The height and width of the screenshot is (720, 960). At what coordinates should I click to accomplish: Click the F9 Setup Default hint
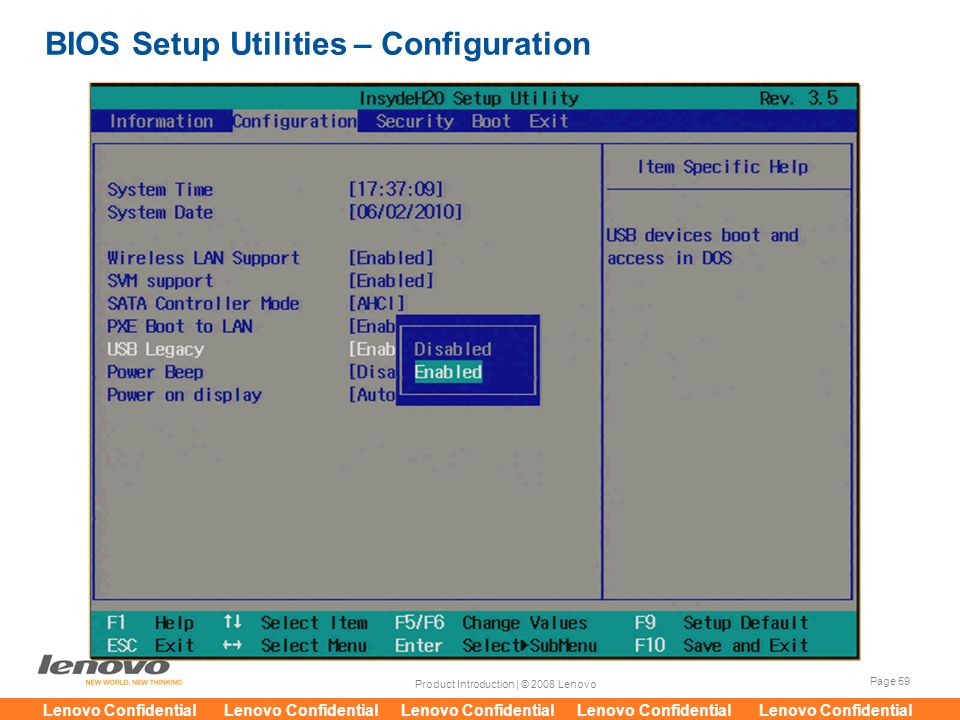point(722,623)
